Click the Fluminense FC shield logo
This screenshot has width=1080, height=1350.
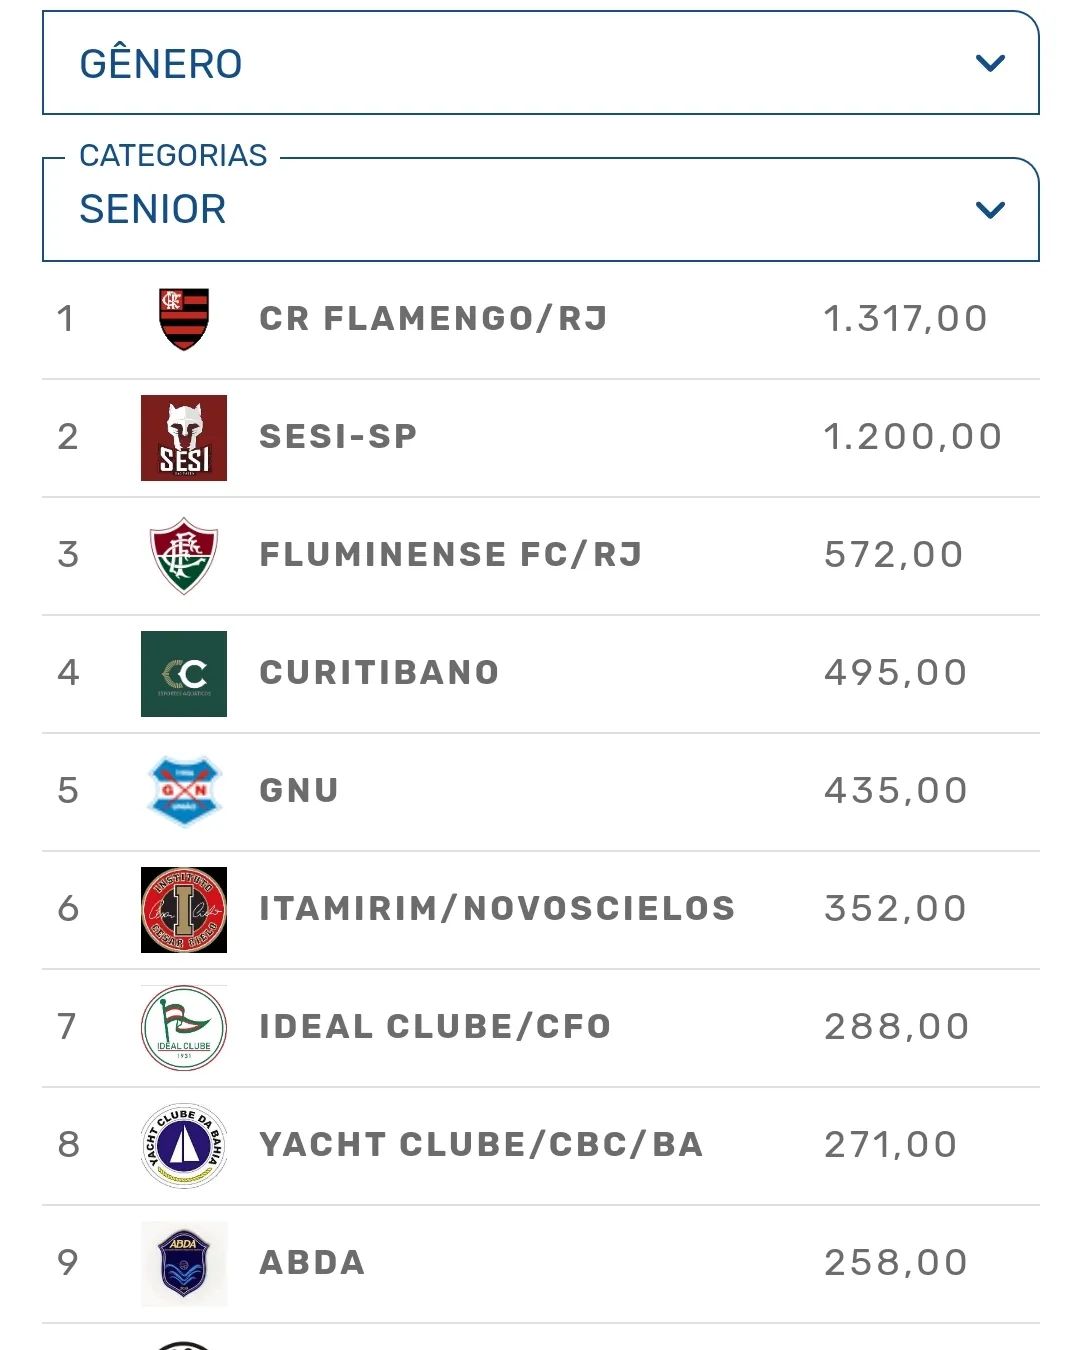[x=184, y=555]
